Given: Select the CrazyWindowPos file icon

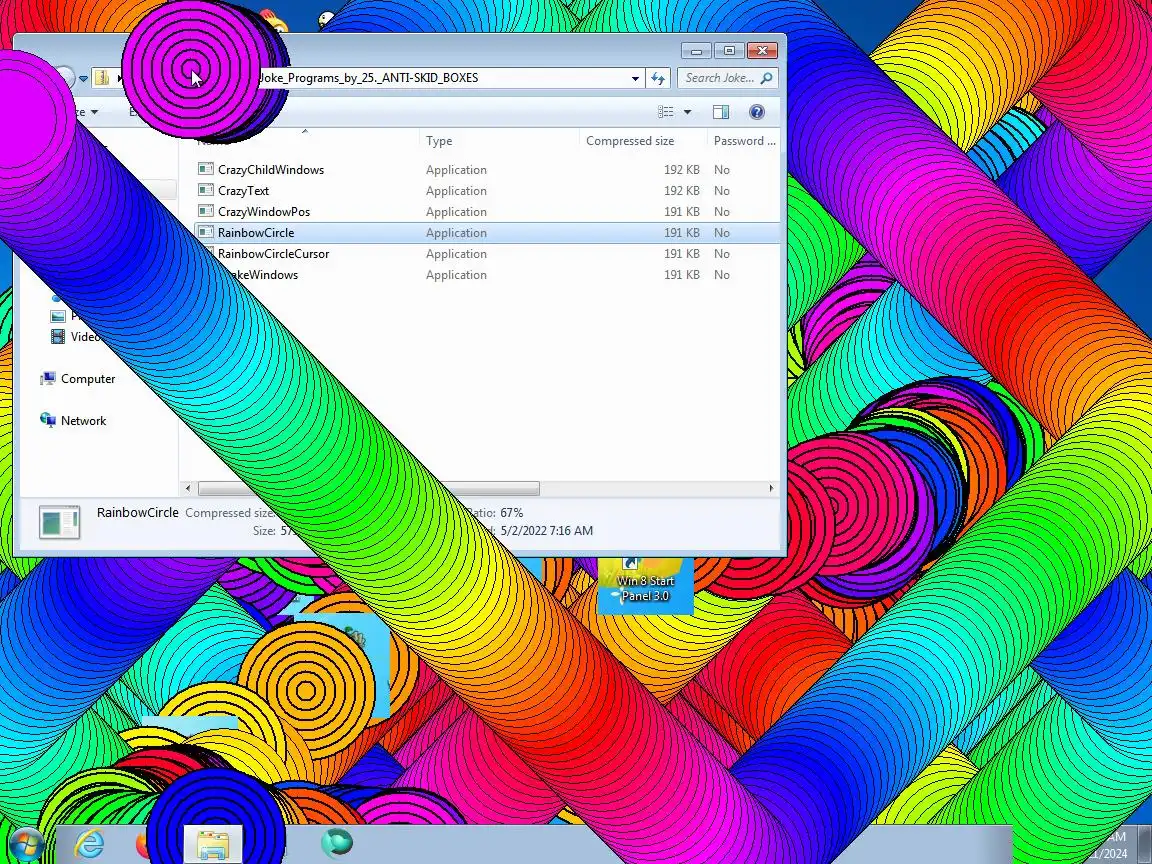Looking at the screenshot, I should pos(206,212).
